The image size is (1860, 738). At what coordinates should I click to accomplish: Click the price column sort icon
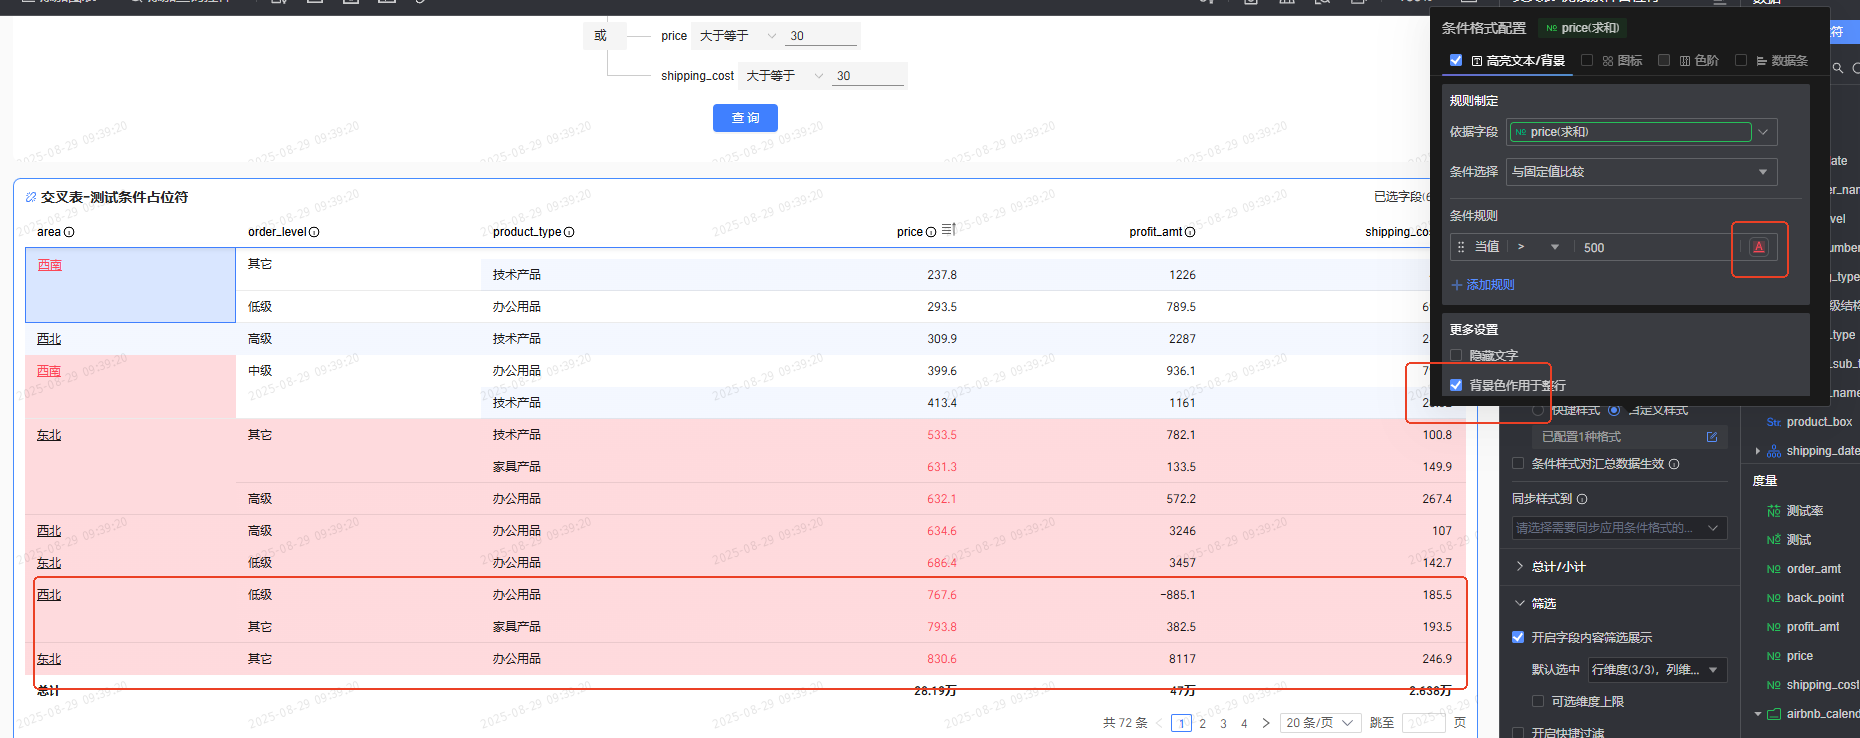pos(948,230)
